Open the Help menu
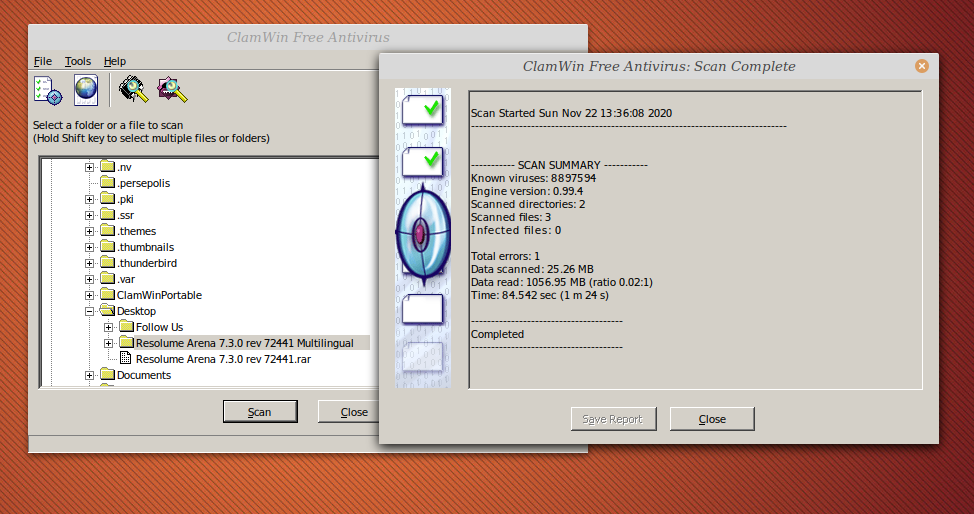 tap(115, 61)
